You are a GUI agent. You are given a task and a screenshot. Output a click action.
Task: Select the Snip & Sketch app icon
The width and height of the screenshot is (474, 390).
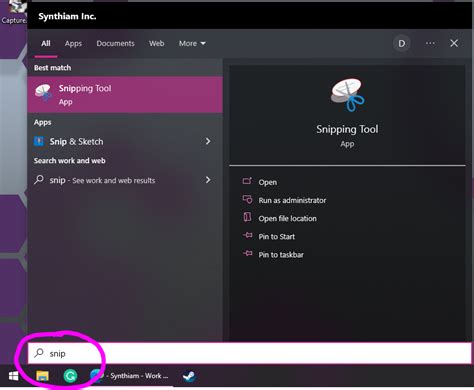[39, 141]
